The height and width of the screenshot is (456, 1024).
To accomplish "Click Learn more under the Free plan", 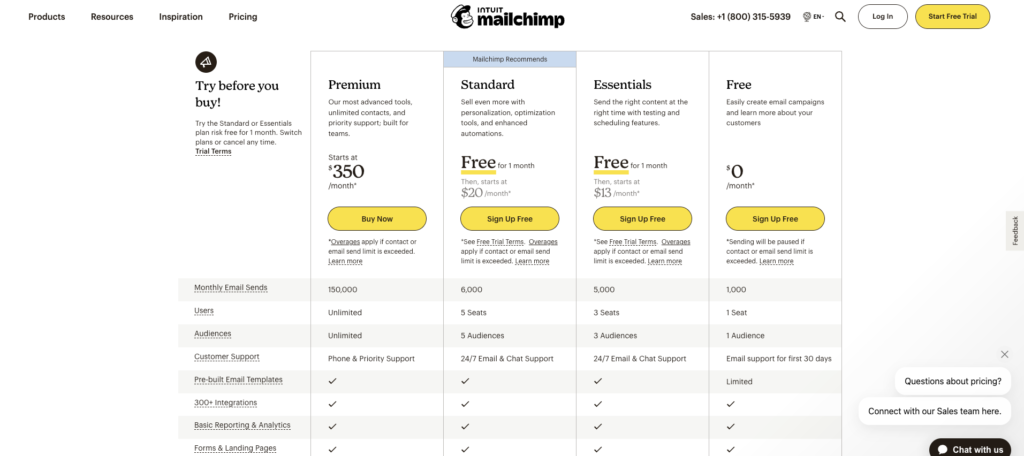I will [776, 261].
